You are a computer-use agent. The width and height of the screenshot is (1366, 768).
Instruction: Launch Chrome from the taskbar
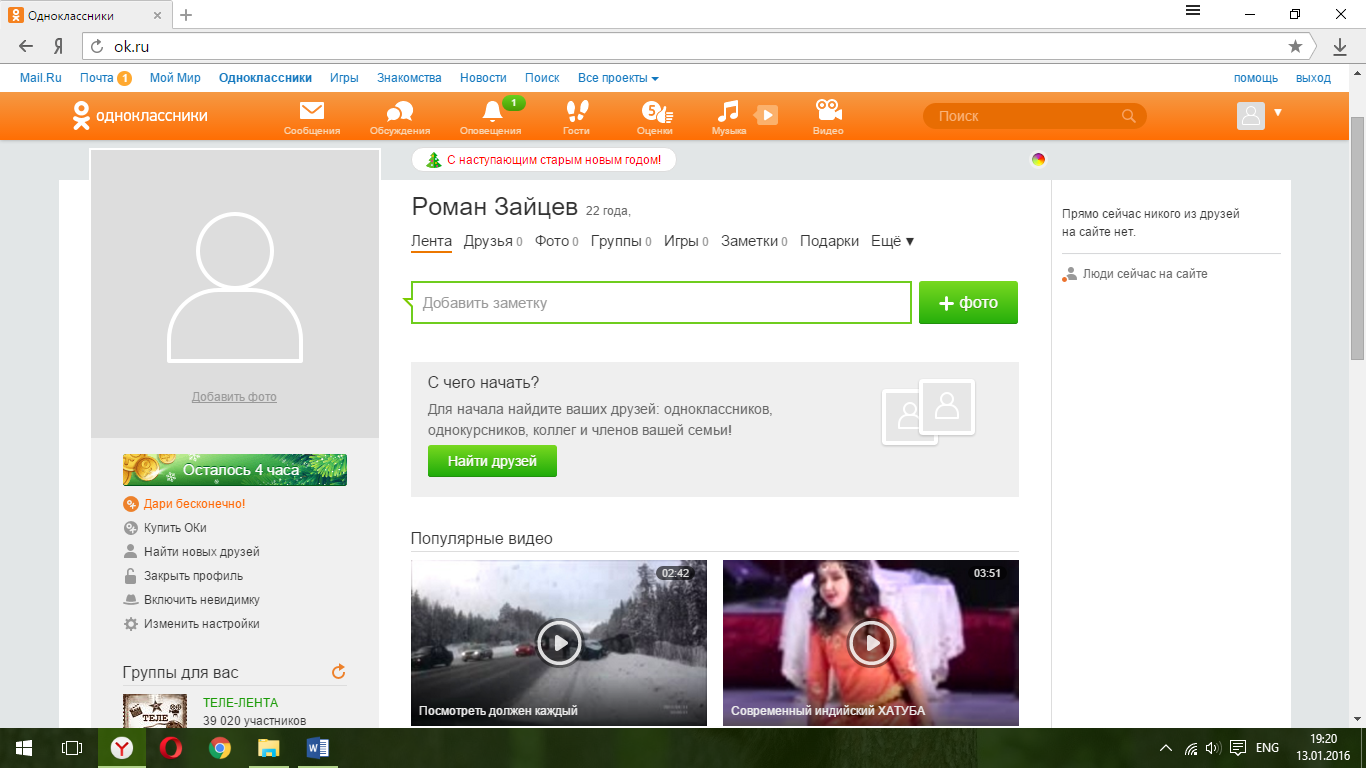[219, 748]
